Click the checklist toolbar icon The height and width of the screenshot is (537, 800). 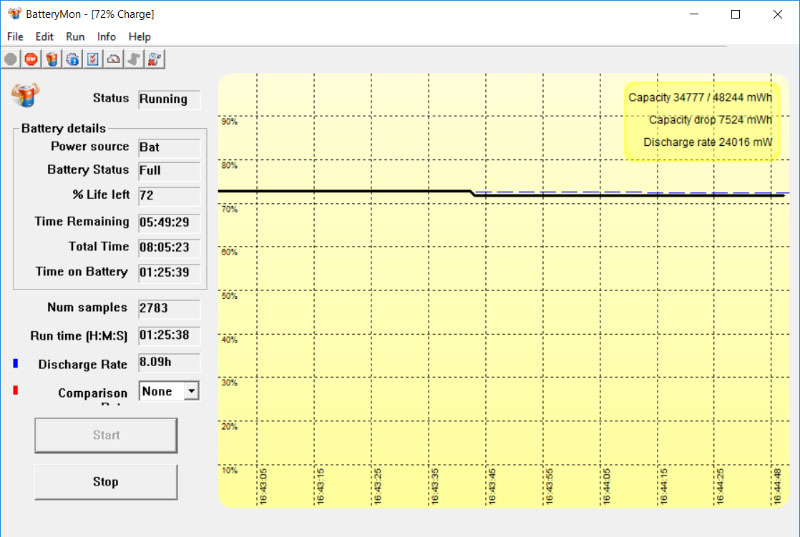click(x=92, y=59)
